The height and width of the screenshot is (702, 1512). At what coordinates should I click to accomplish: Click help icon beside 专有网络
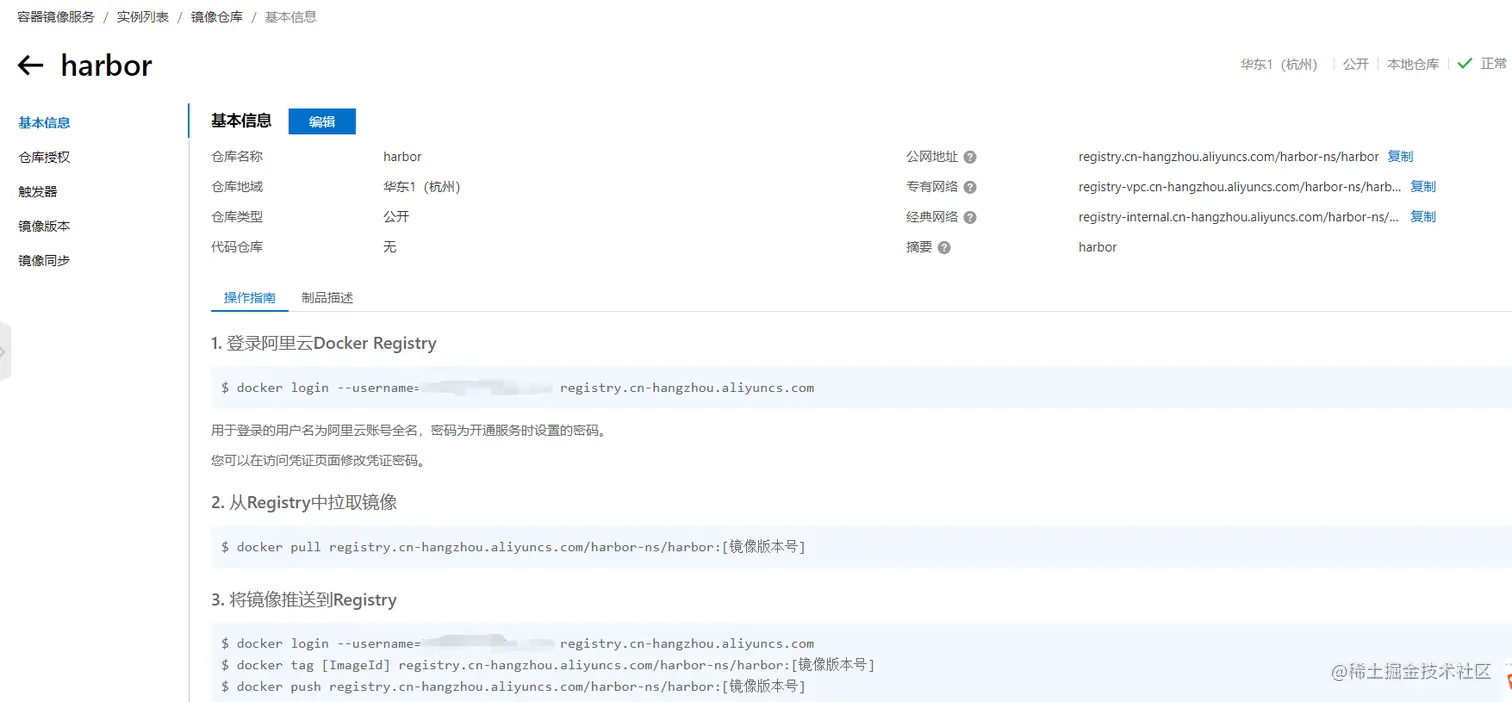coord(970,187)
